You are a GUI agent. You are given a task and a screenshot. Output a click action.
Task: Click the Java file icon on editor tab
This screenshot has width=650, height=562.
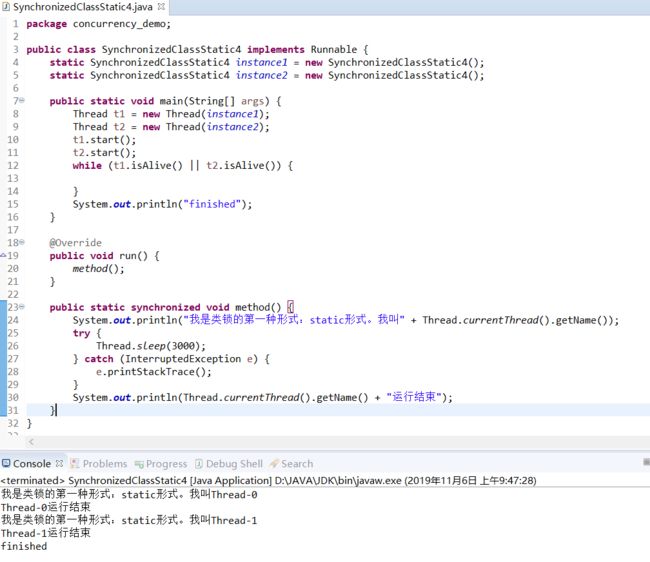[6, 7]
